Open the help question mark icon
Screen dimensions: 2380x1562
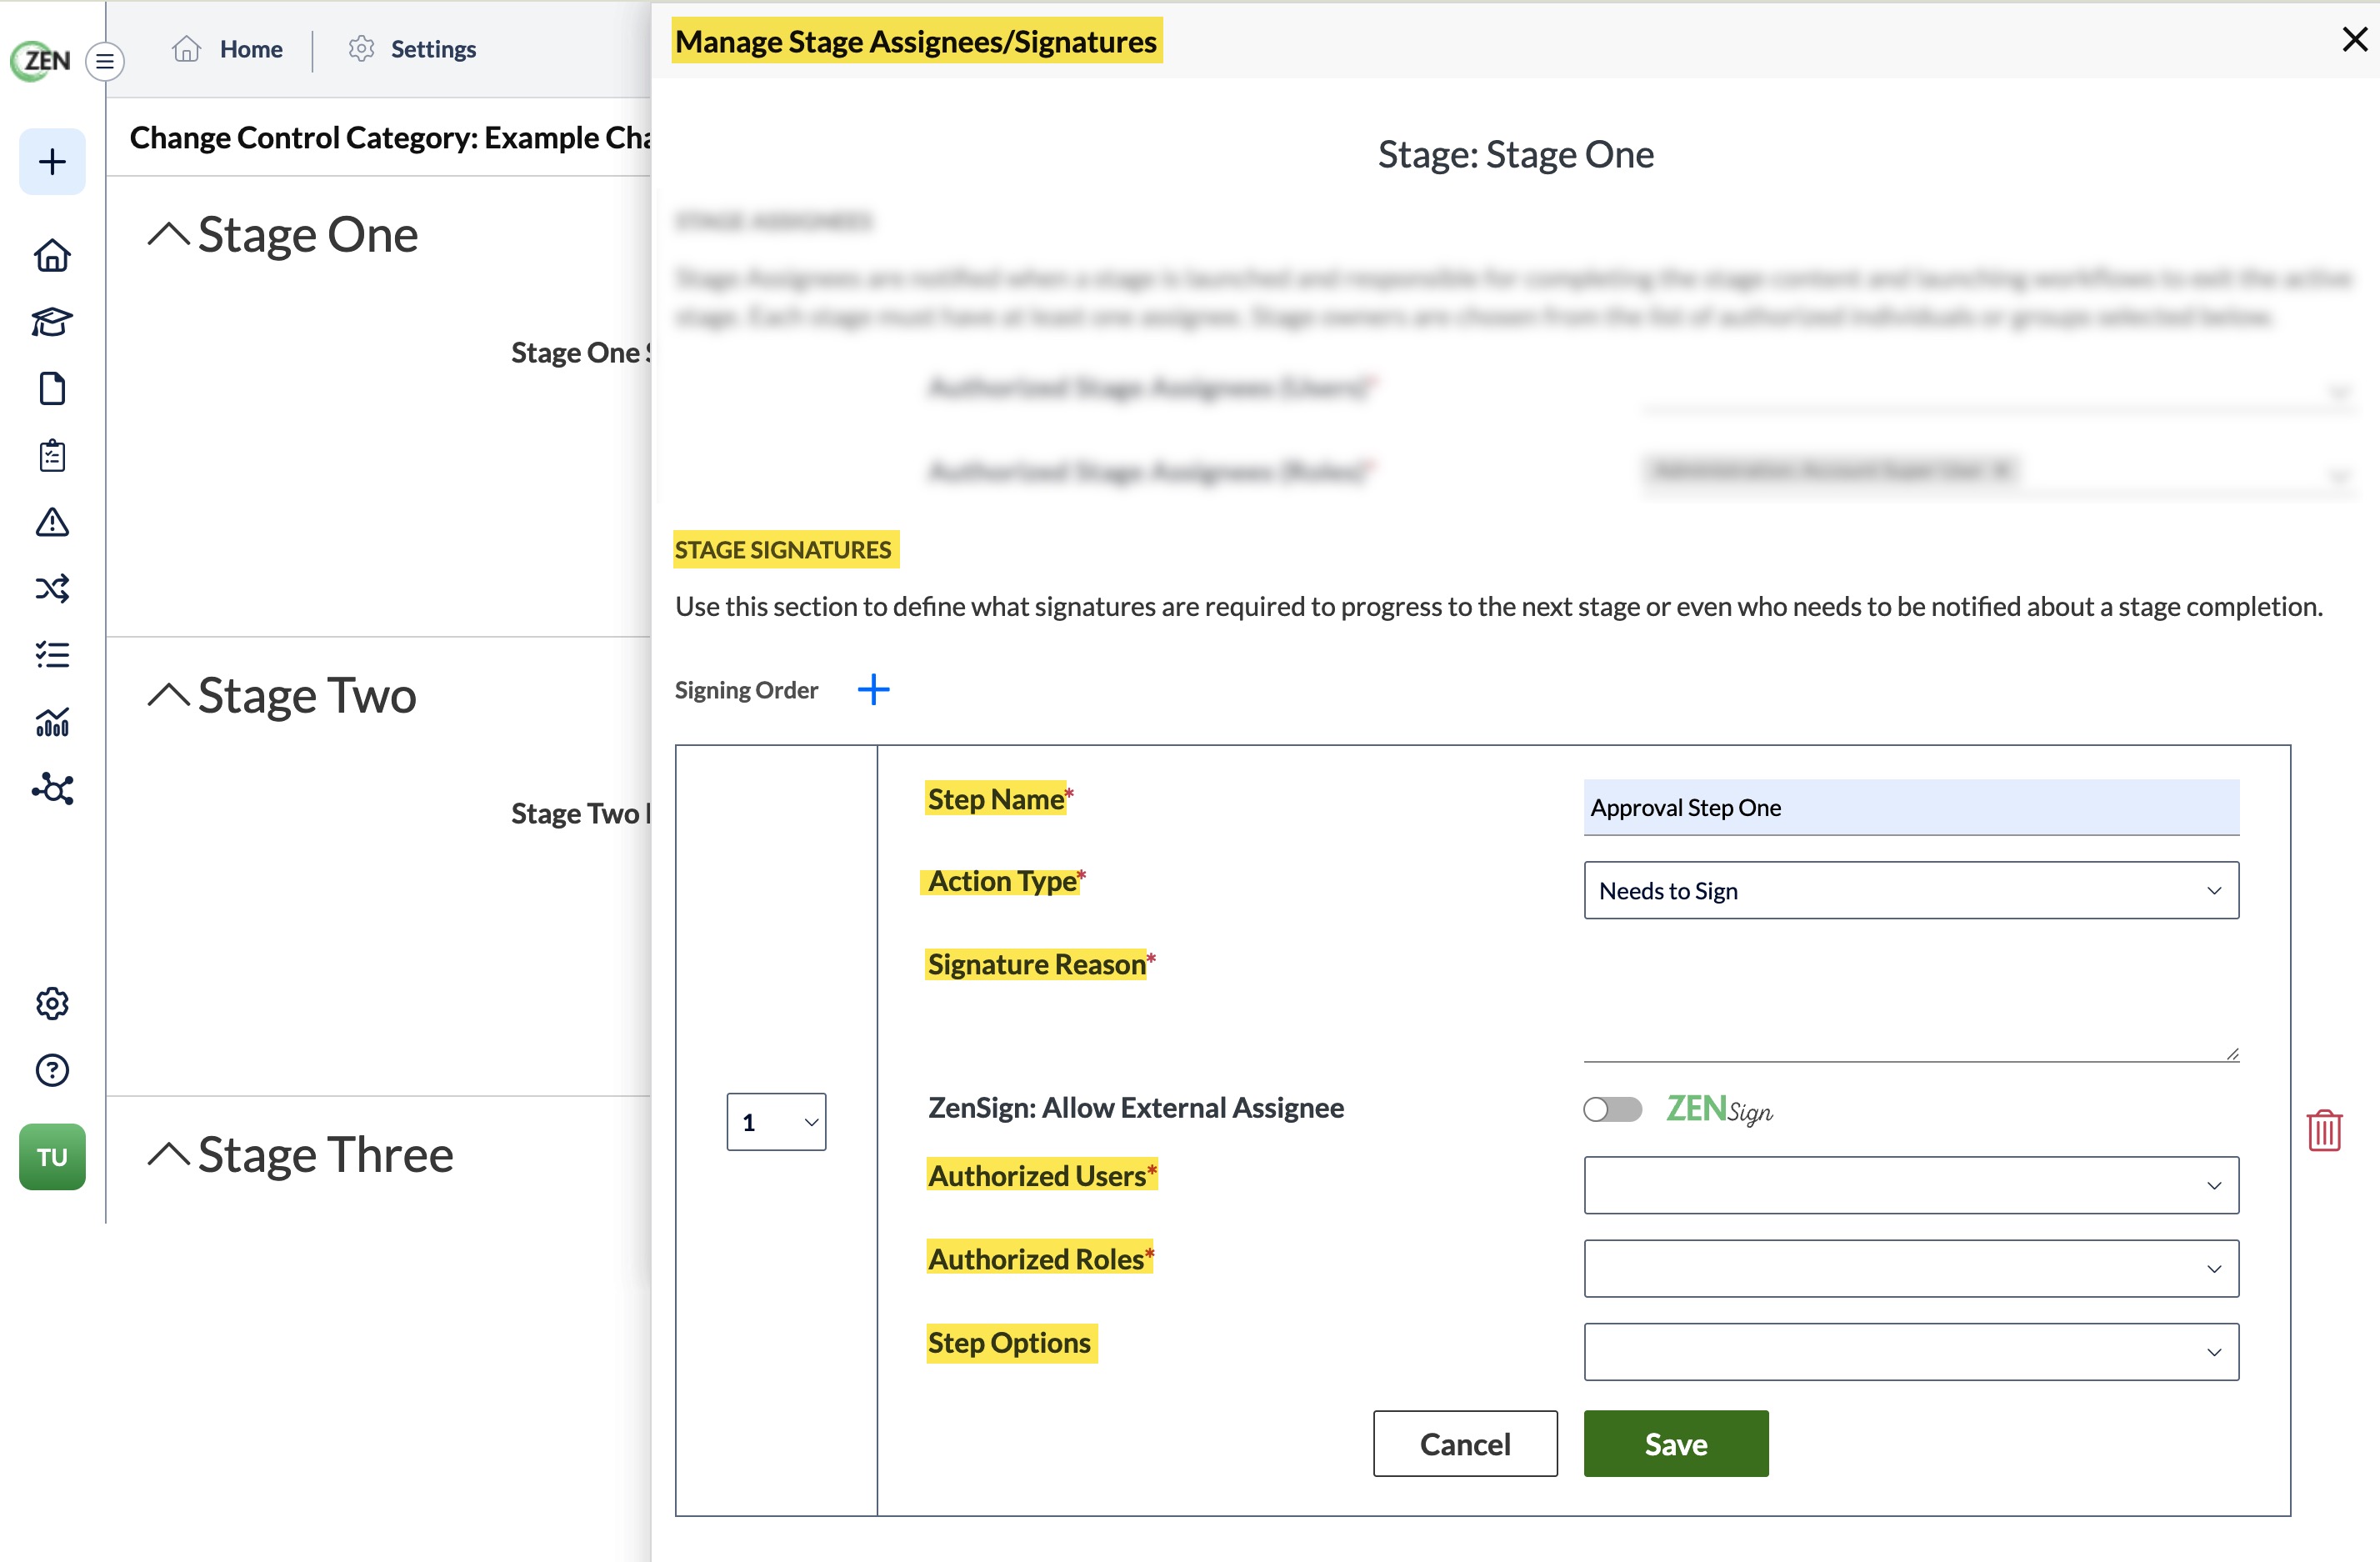pyautogui.click(x=52, y=1070)
